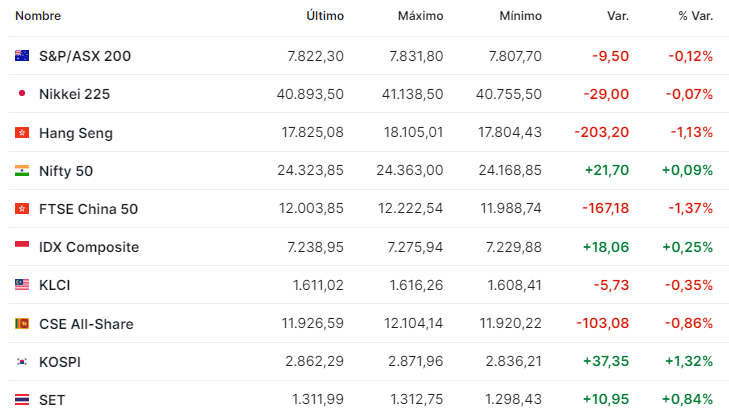Click the Australia flag icon beside S&P/ASX 200
Screen dimensions: 729x416
tap(22, 56)
